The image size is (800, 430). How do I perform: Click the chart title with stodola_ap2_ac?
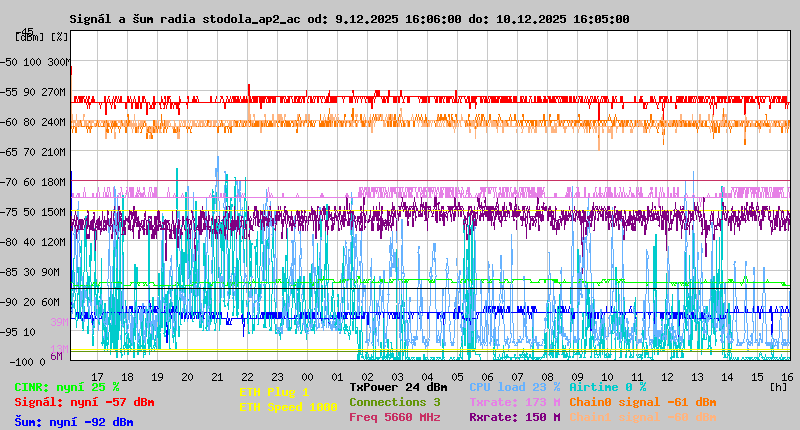pyautogui.click(x=349, y=19)
